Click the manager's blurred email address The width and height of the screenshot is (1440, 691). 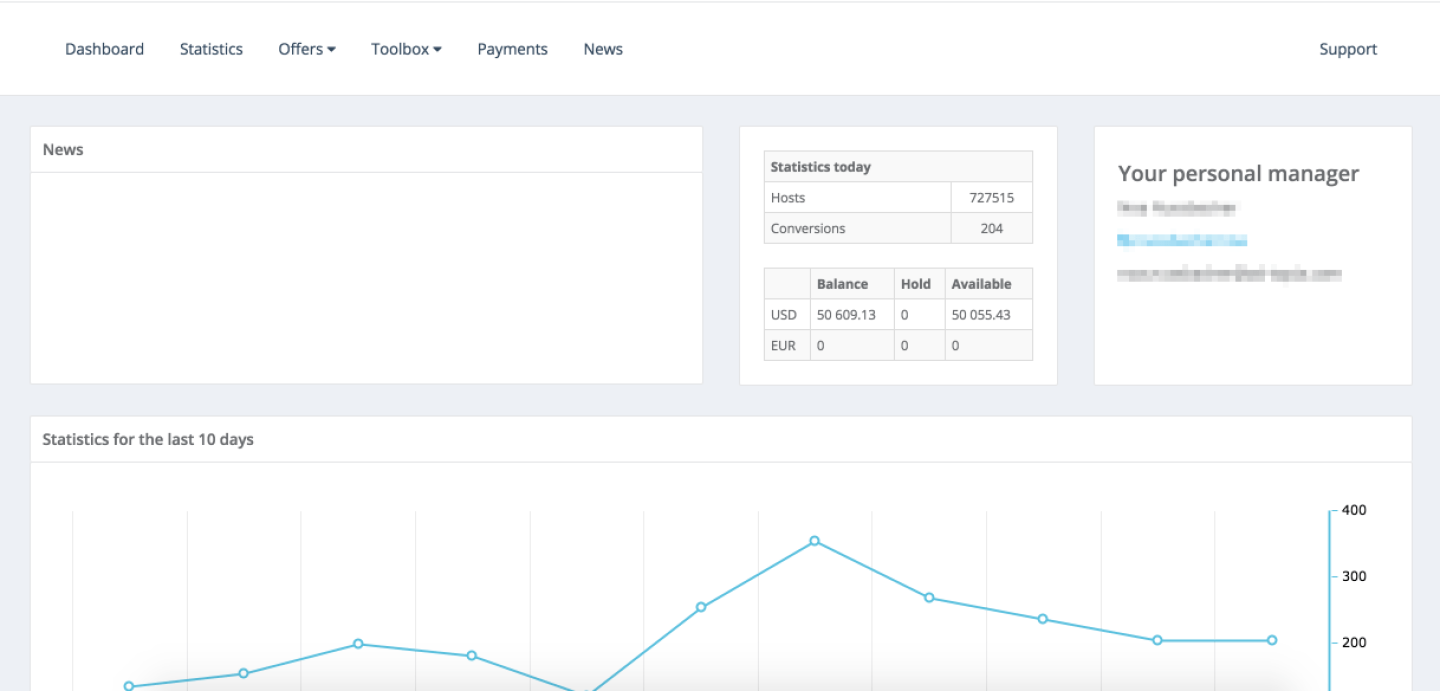tap(1229, 273)
